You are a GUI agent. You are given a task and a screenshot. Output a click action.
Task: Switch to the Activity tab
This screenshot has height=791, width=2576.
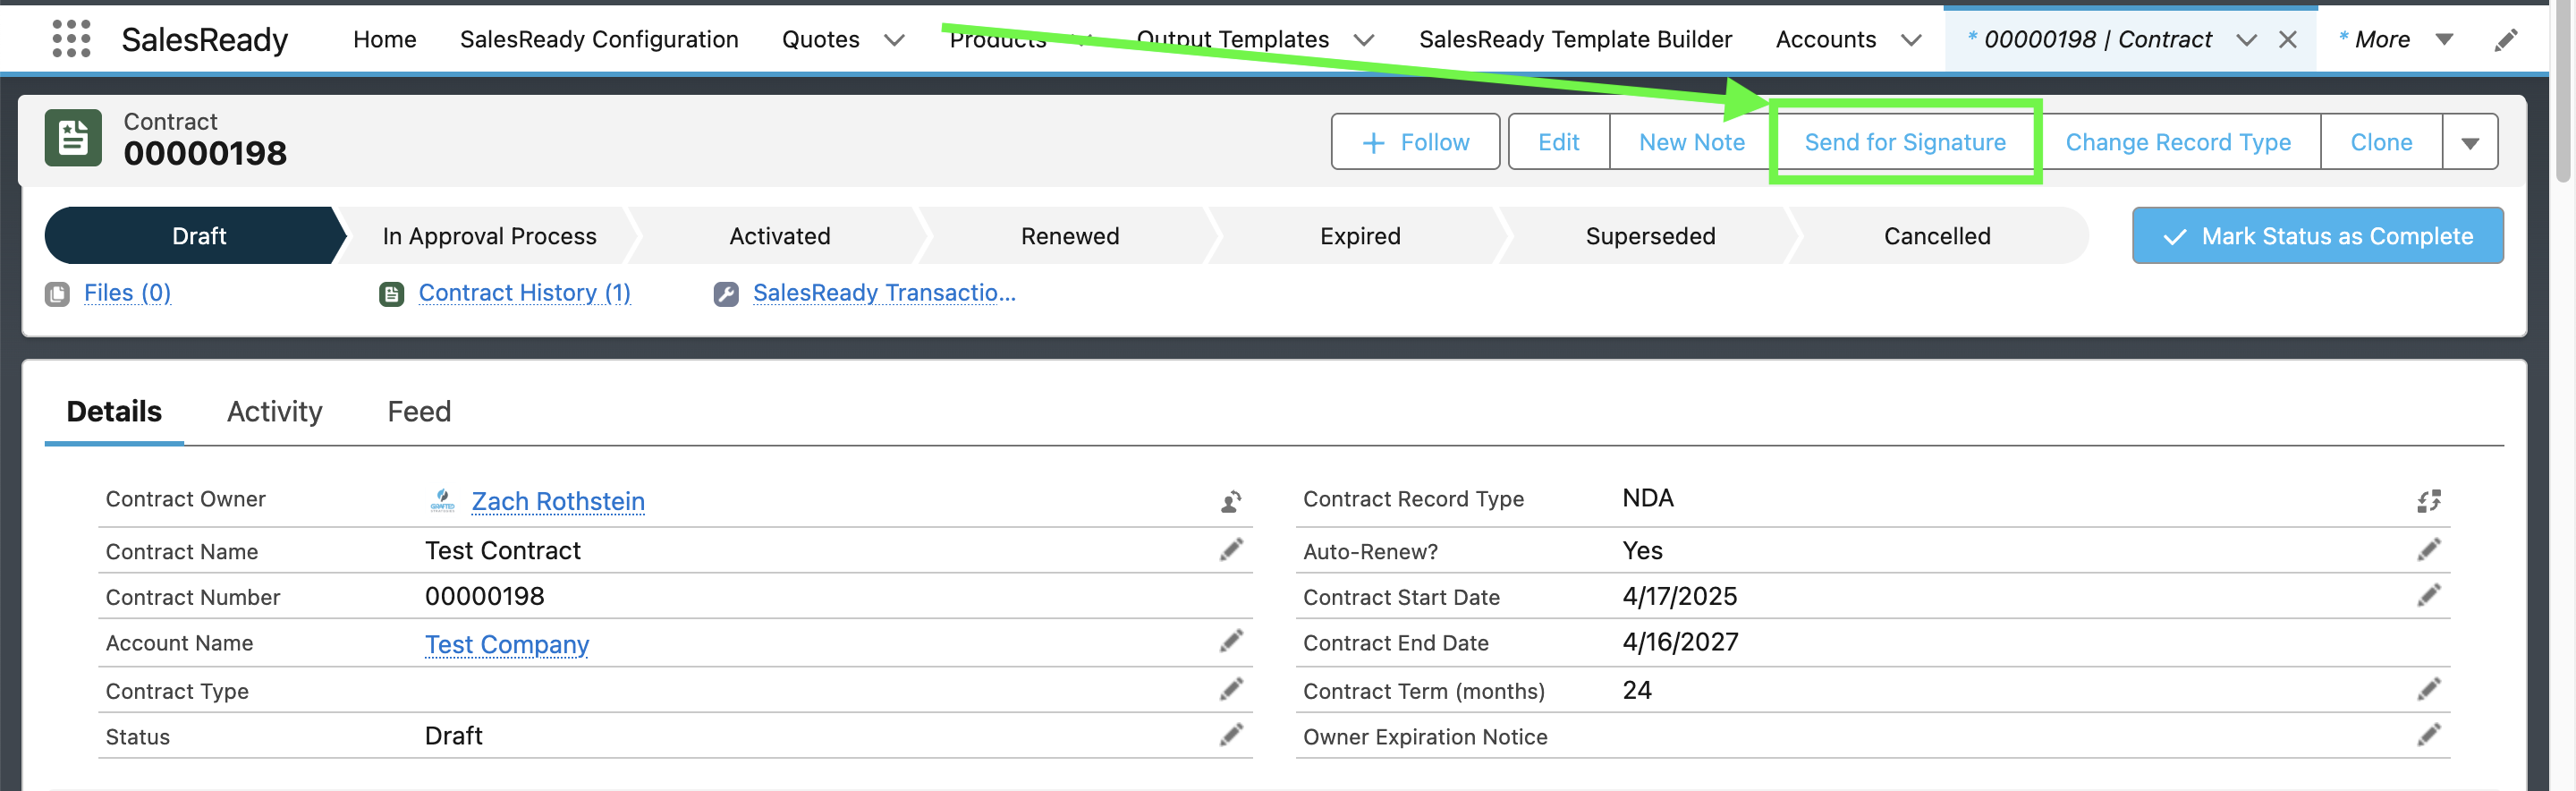[274, 411]
